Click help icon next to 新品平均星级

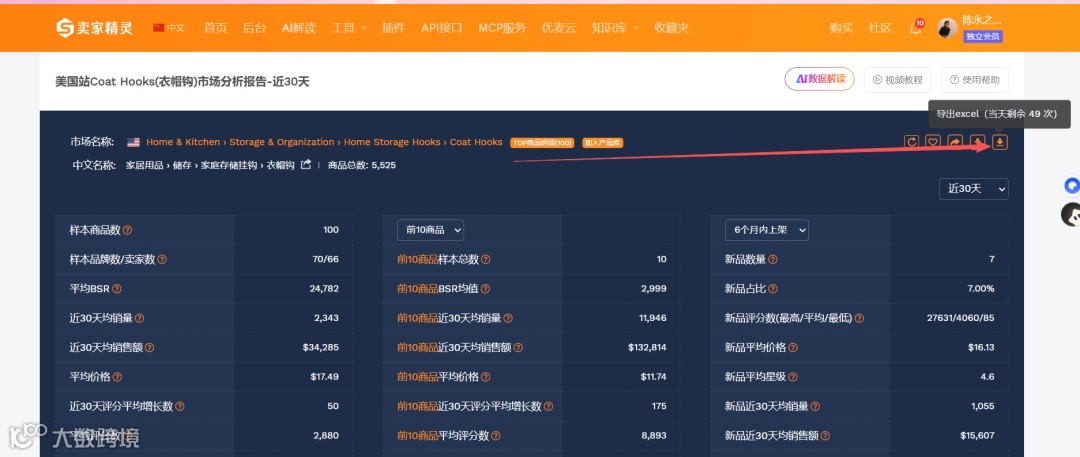tap(793, 377)
